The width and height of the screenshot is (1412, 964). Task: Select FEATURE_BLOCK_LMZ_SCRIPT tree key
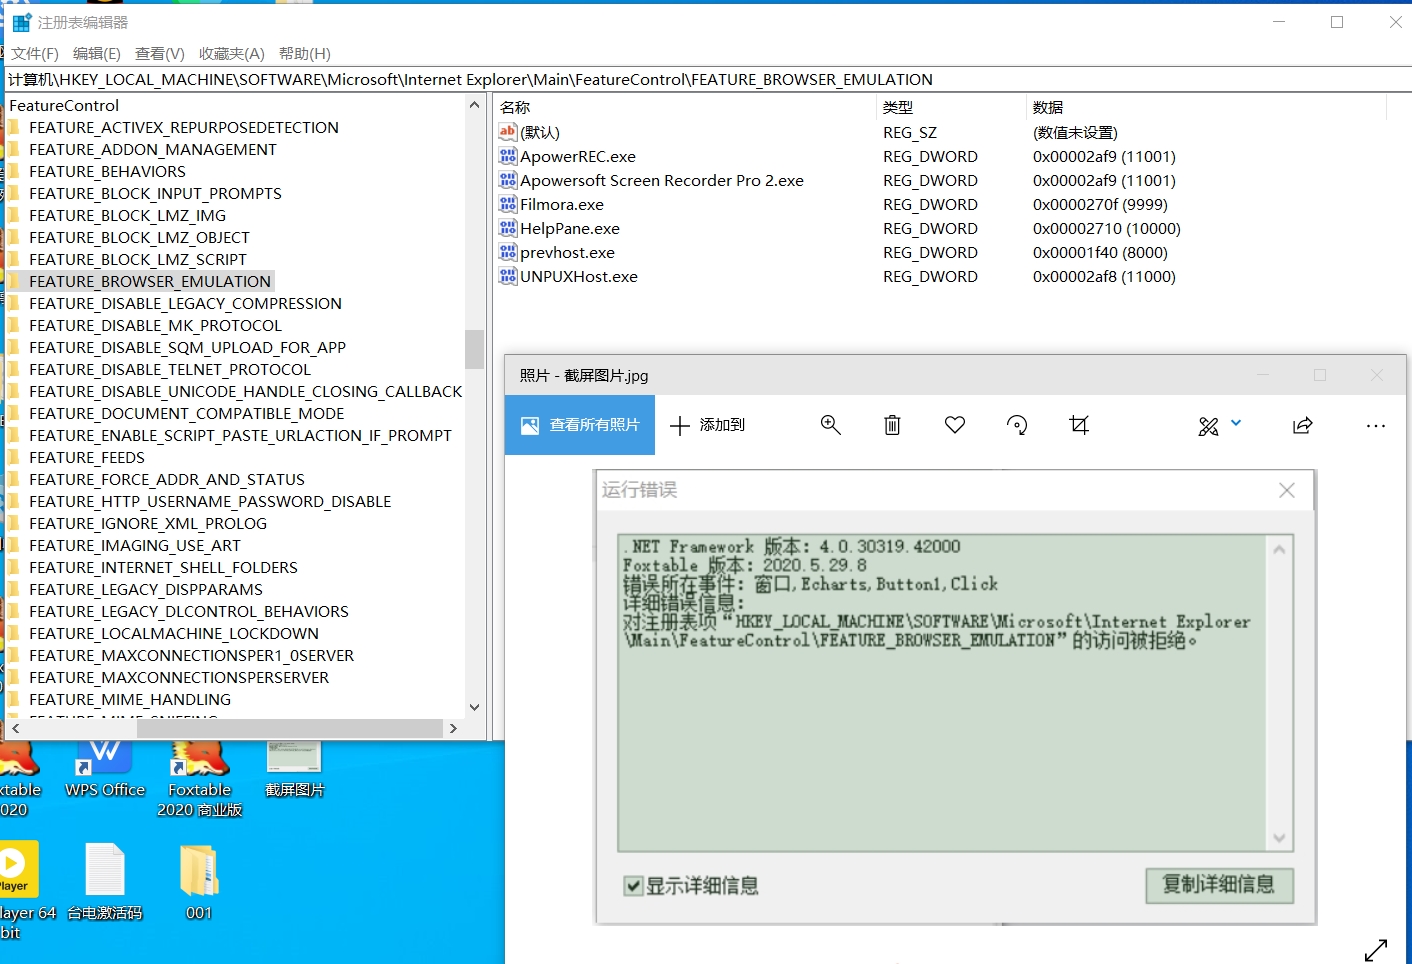coord(138,260)
